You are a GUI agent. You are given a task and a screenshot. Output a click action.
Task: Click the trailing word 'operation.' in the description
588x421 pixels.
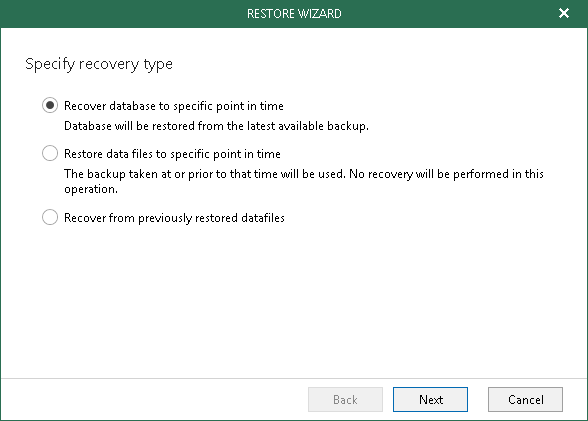click(x=91, y=189)
